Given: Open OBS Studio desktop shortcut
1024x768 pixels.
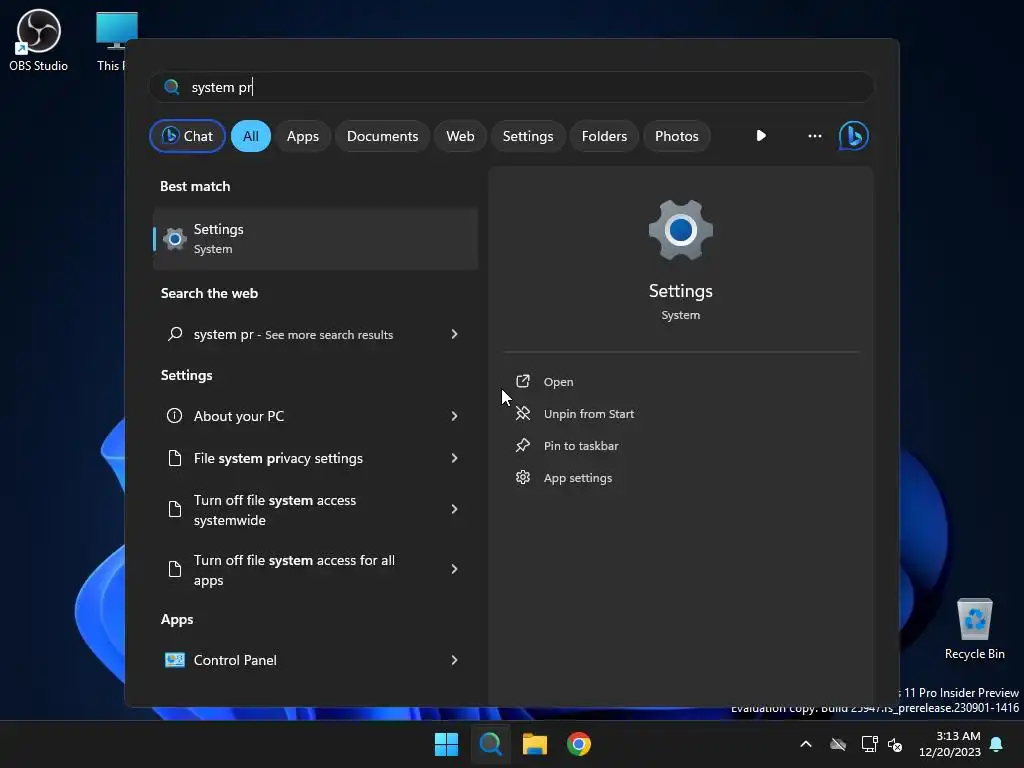Looking at the screenshot, I should pos(39,40).
